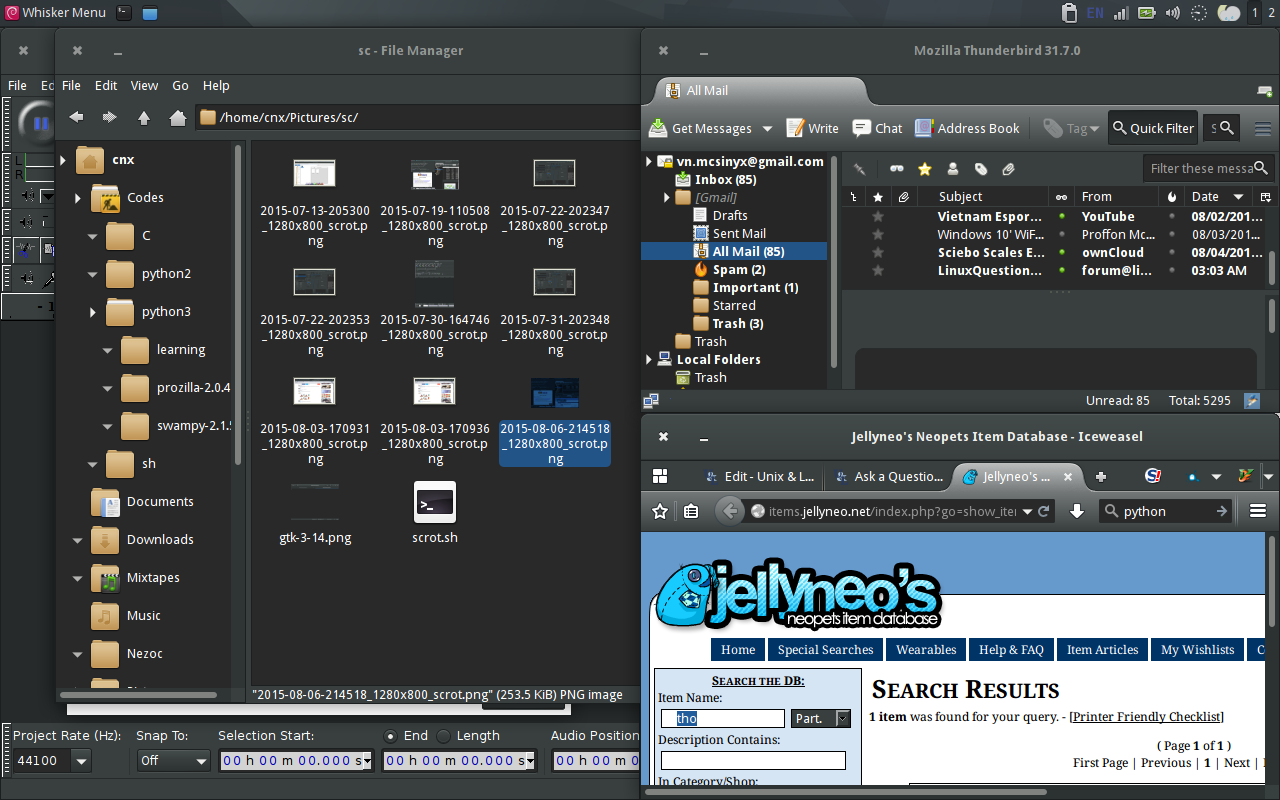Click the battery indicator in panel
The height and width of the screenshot is (800, 1280).
click(x=1146, y=13)
